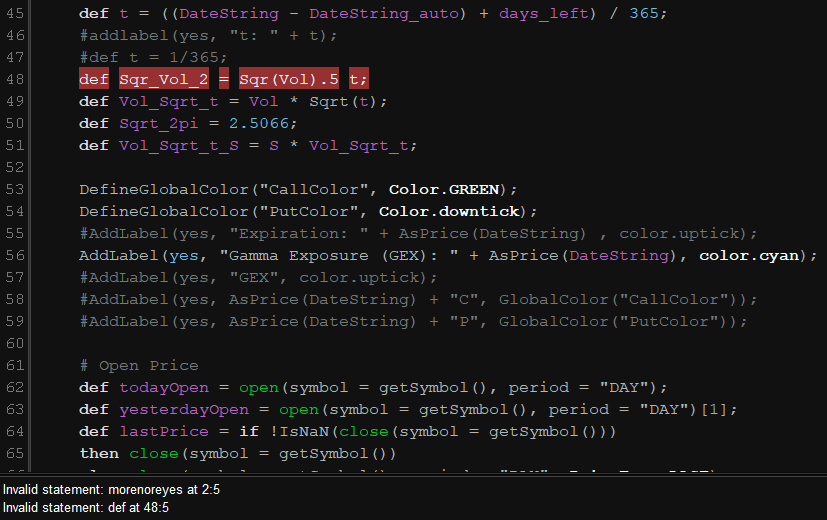The width and height of the screenshot is (827, 520).
Task: Click the commented "Expiration: " AddLabel line
Action: tap(418, 234)
